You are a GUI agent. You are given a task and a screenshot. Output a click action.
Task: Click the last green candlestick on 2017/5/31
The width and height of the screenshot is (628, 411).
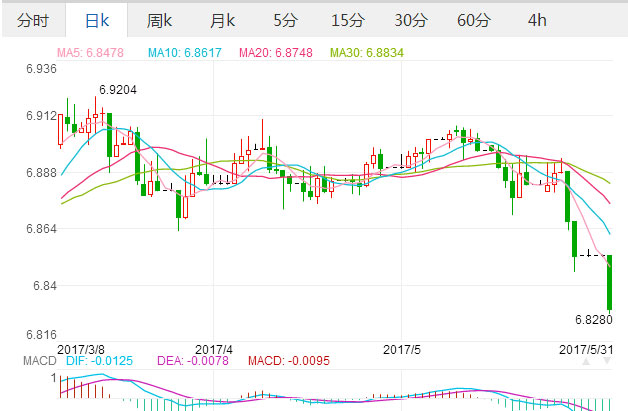[x=610, y=282]
